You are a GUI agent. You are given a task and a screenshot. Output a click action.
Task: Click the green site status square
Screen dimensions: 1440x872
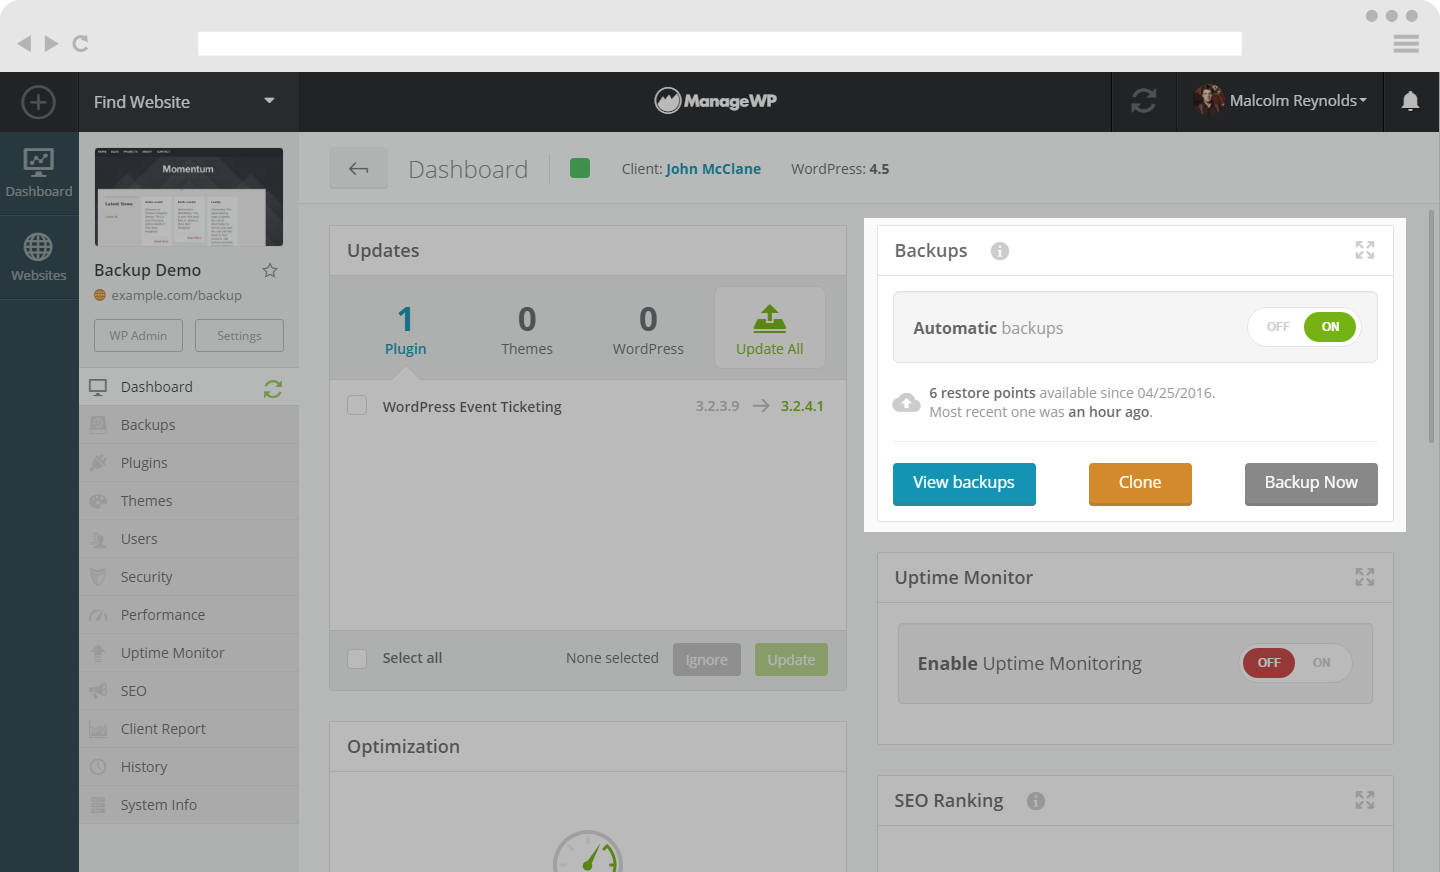coord(580,168)
